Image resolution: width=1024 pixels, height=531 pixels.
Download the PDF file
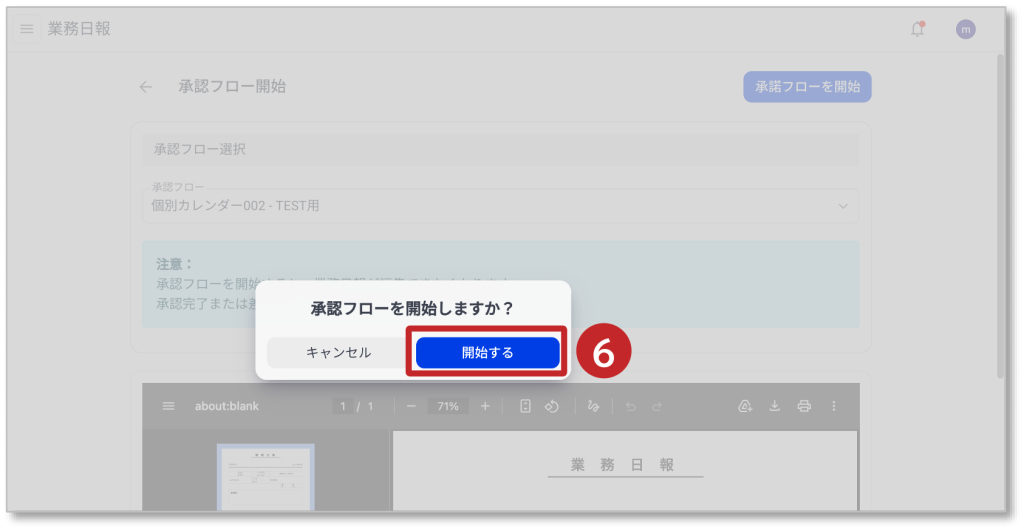coord(774,406)
